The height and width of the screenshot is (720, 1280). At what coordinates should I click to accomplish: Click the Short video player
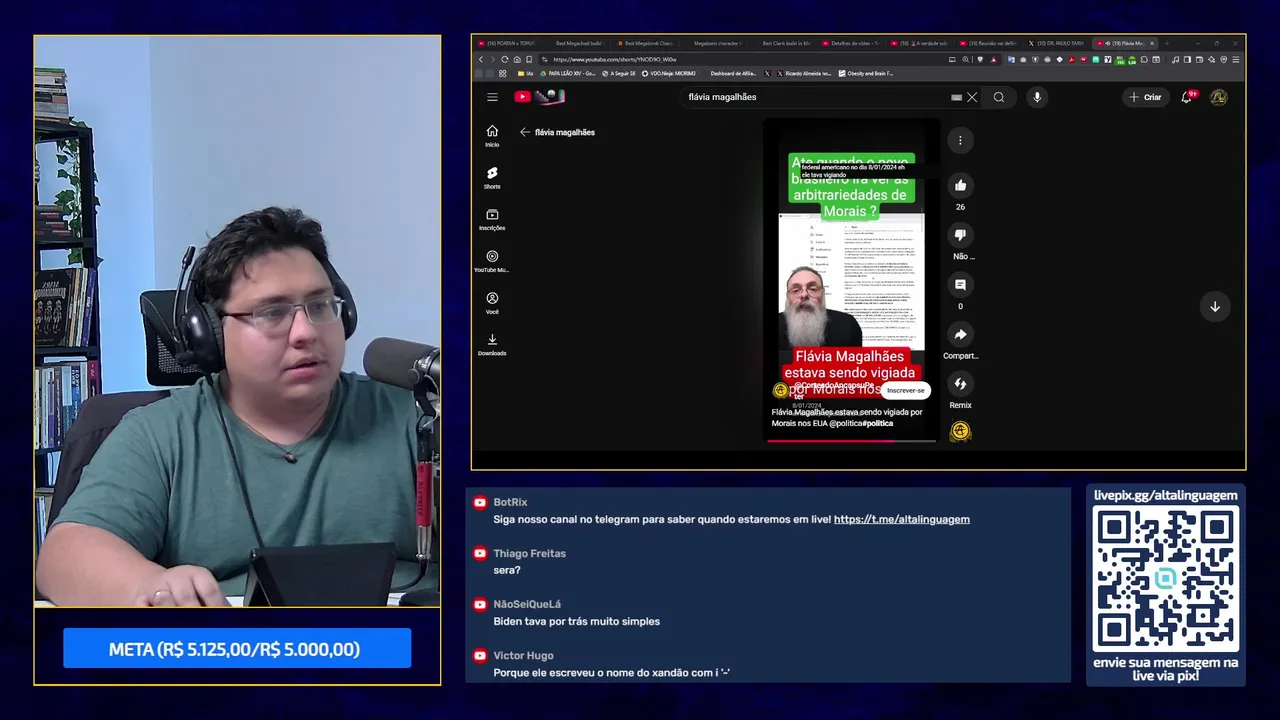(851, 280)
